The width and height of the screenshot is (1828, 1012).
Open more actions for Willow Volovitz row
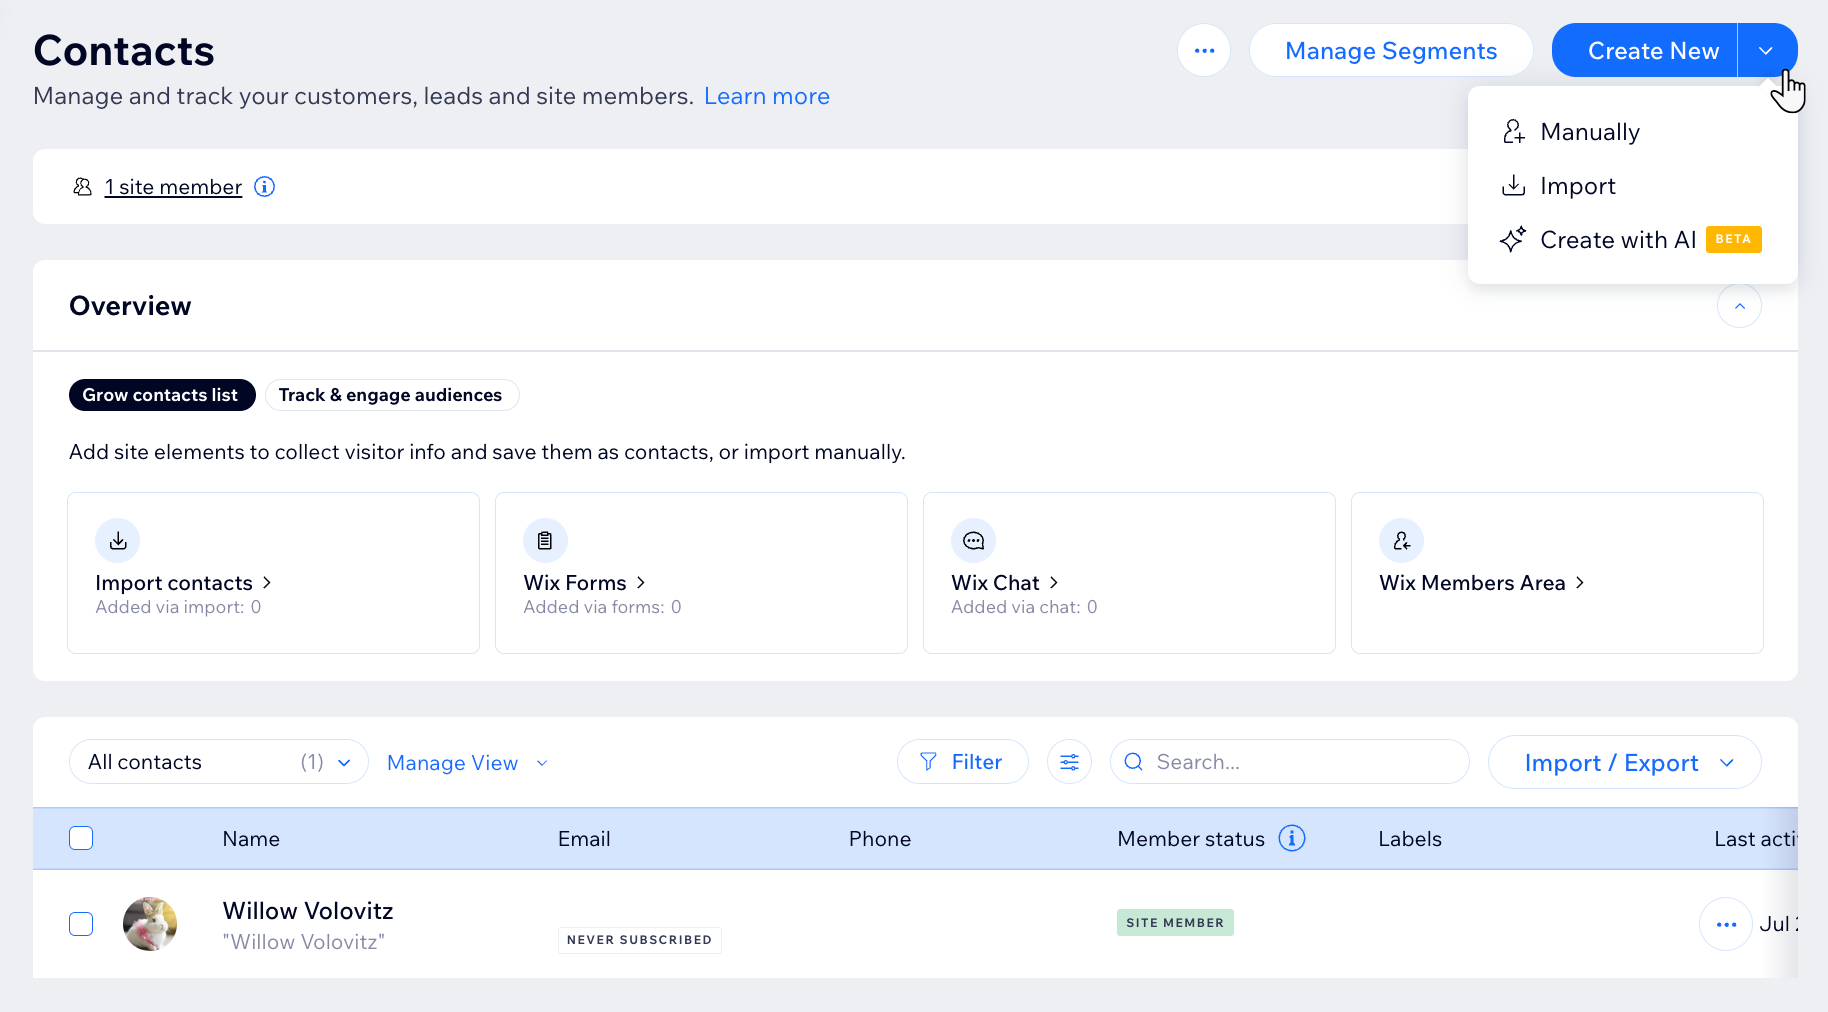(1726, 924)
